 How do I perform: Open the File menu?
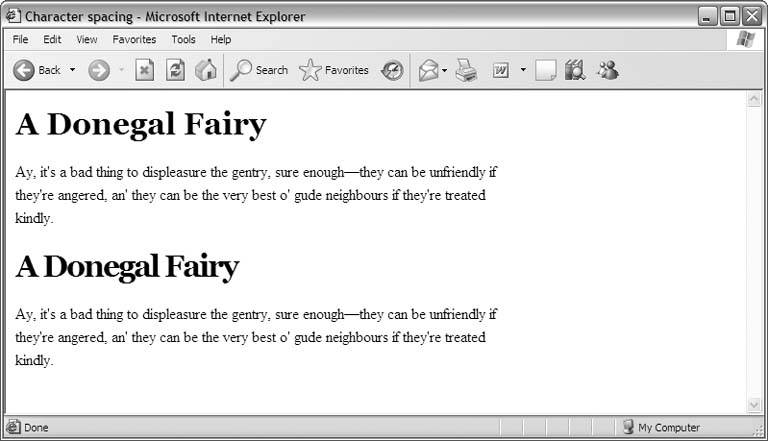point(20,40)
